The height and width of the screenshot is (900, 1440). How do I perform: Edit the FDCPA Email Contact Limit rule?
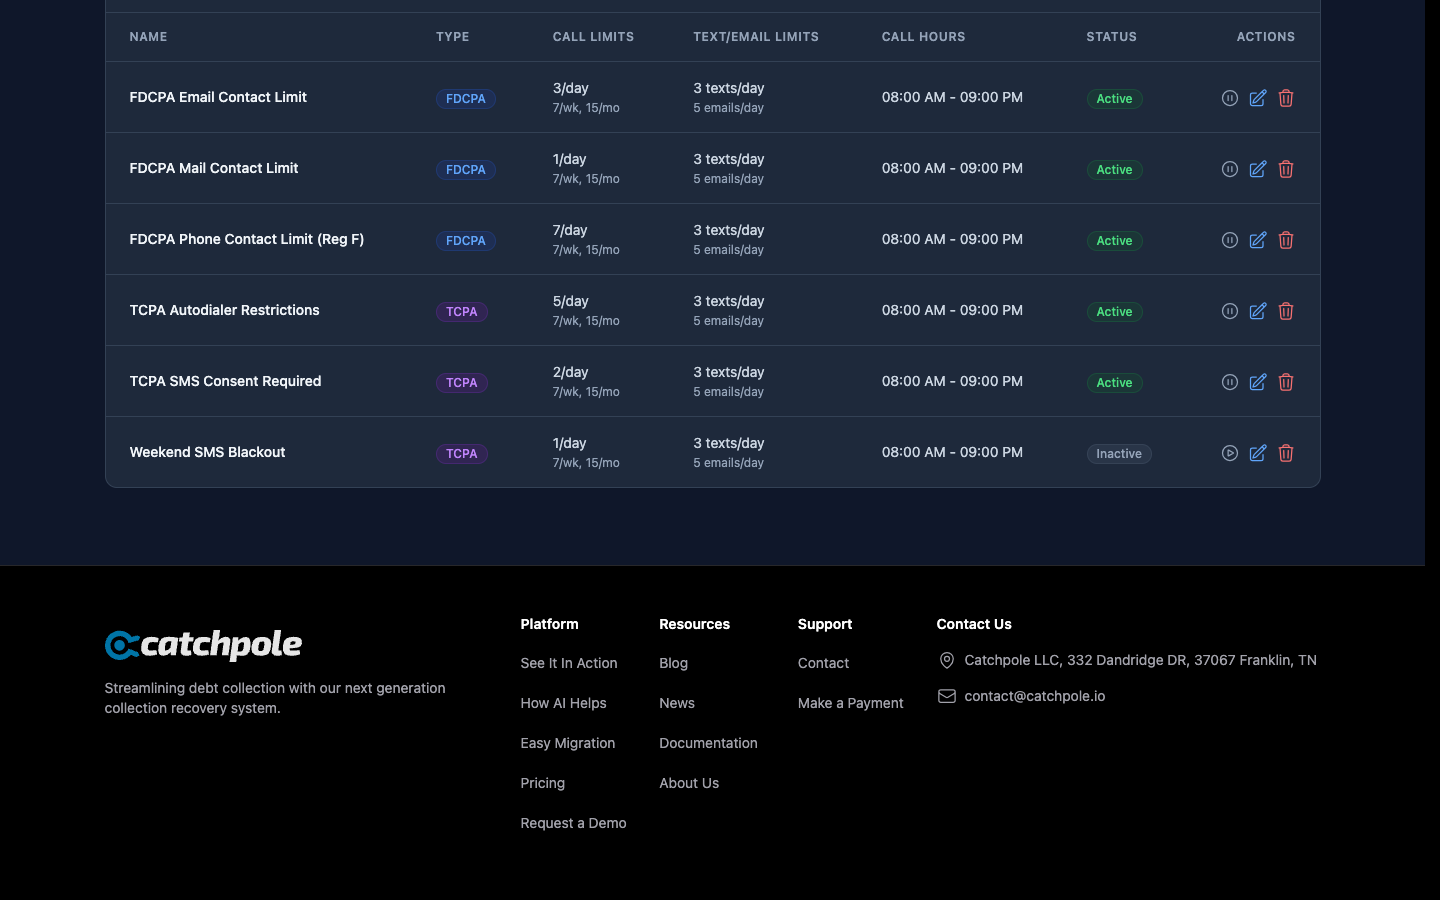(x=1257, y=98)
